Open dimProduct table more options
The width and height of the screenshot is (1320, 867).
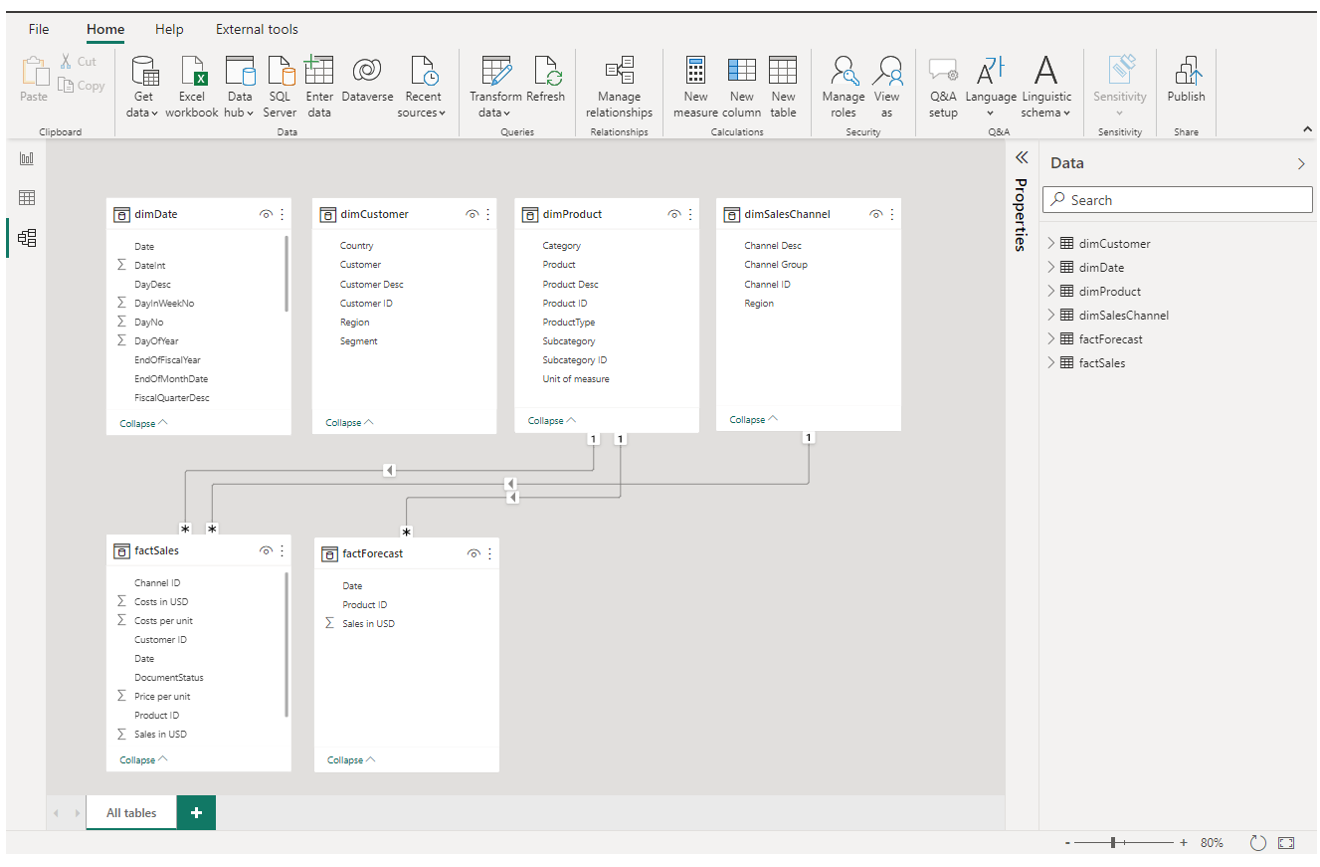[690, 214]
